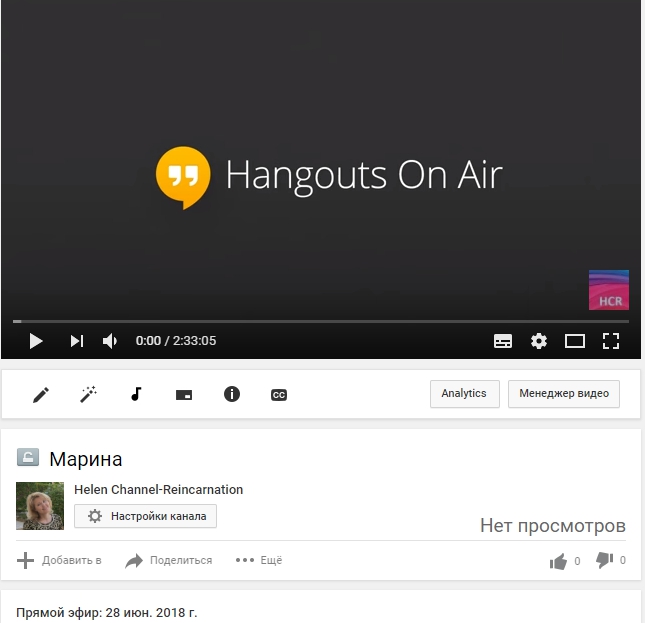645x623 pixels.
Task: Play the Hangouts On Air video
Action: (36, 341)
